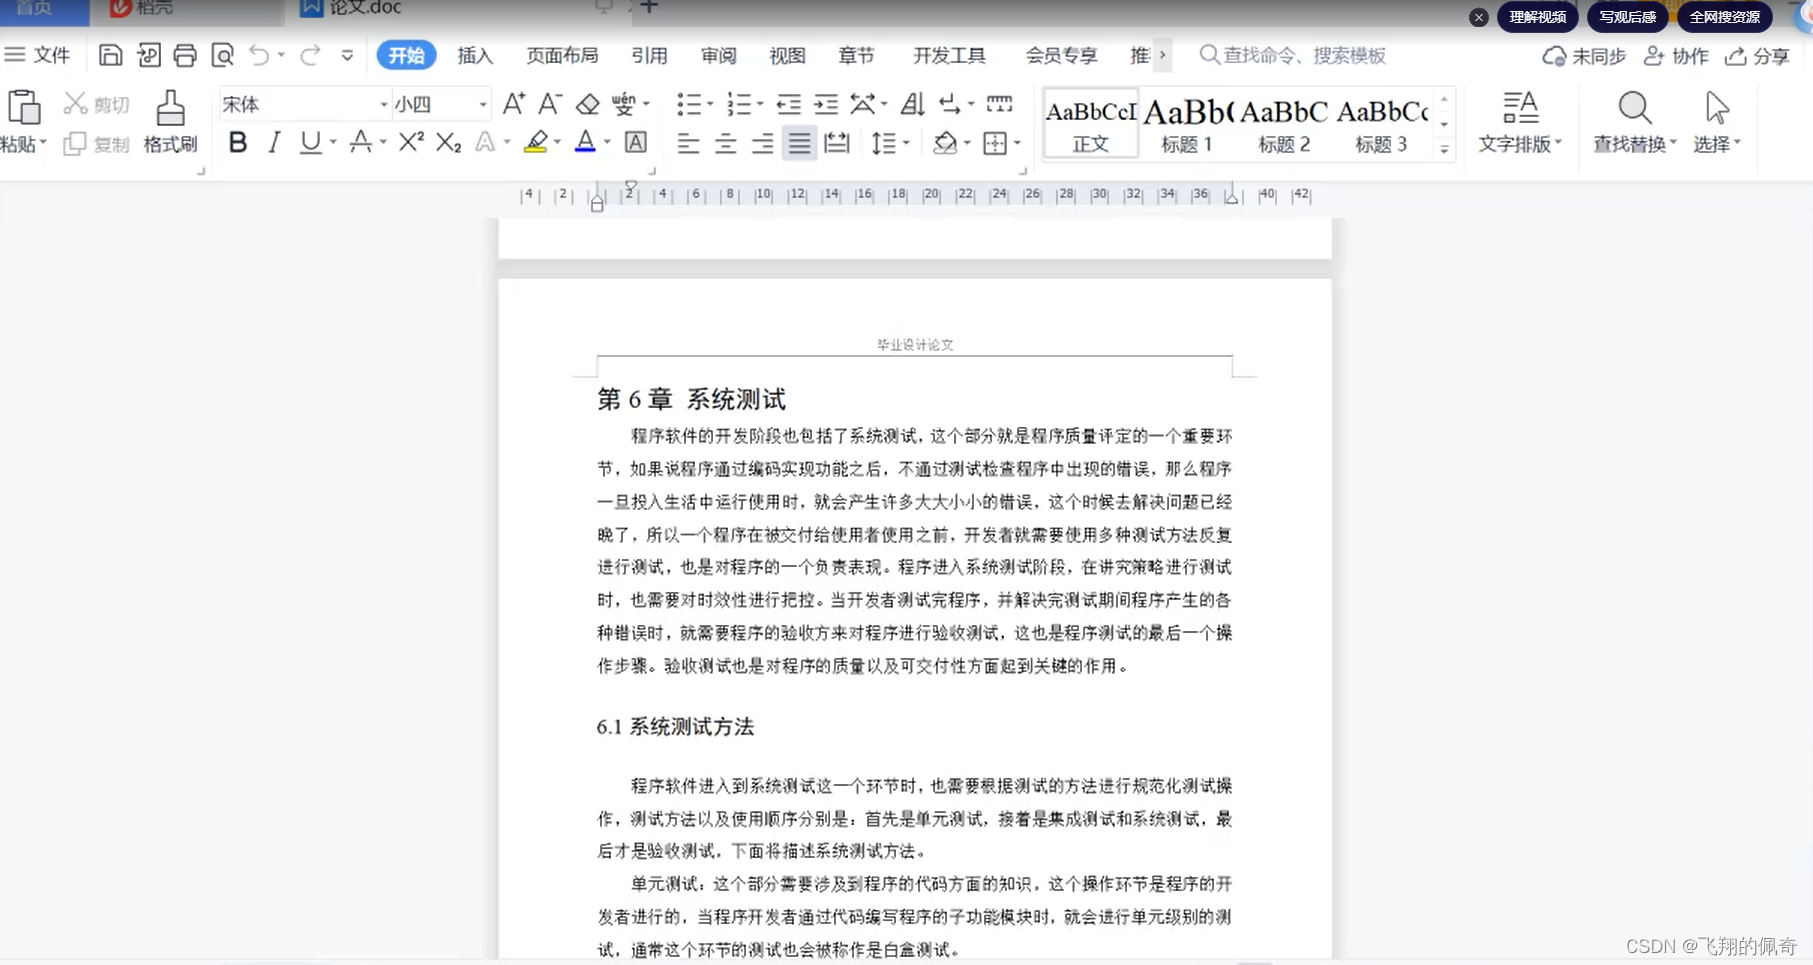
Task: Click the Clear Formatting eraser icon
Action: (588, 104)
